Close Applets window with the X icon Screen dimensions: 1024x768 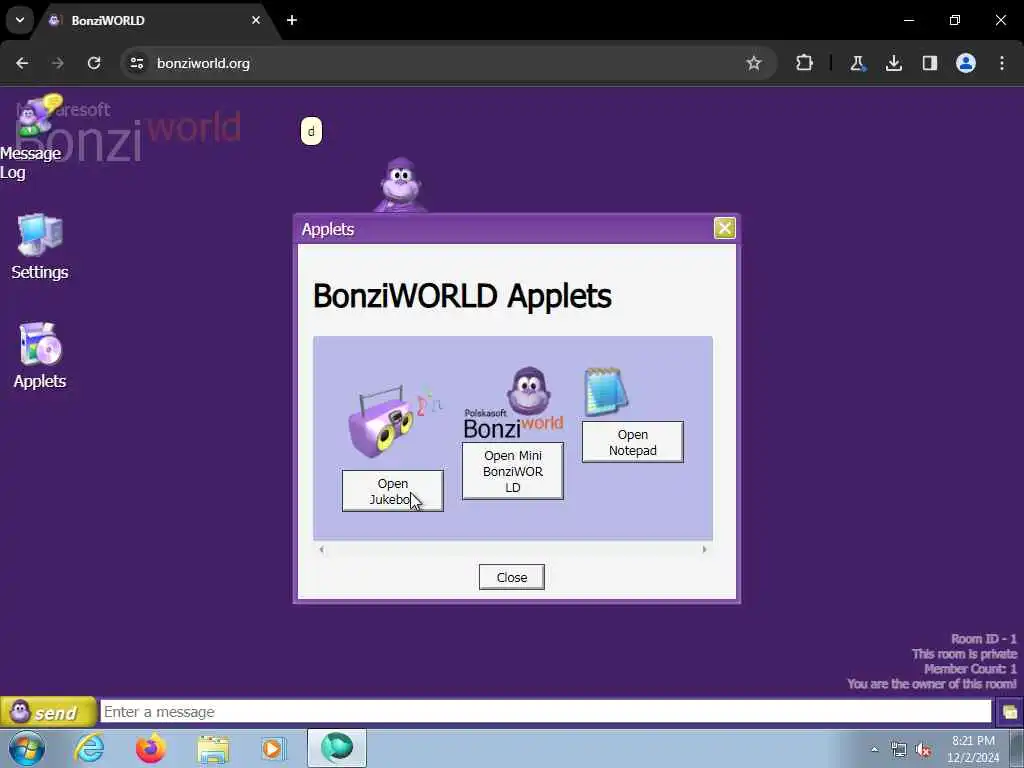(724, 228)
